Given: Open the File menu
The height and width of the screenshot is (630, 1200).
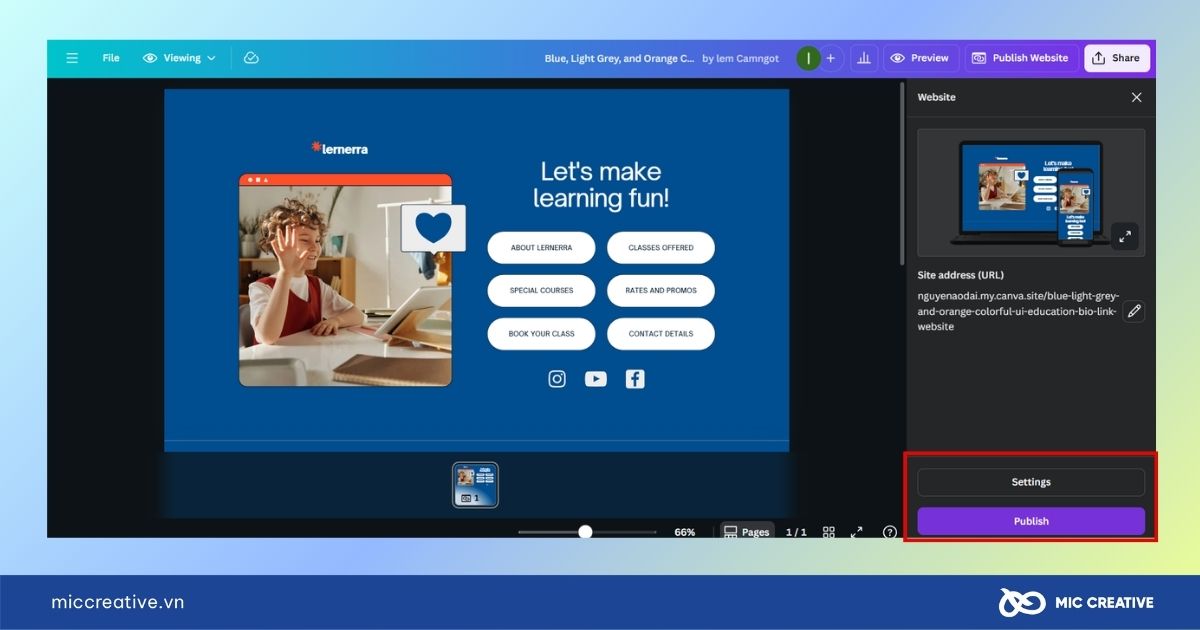Looking at the screenshot, I should coord(111,58).
